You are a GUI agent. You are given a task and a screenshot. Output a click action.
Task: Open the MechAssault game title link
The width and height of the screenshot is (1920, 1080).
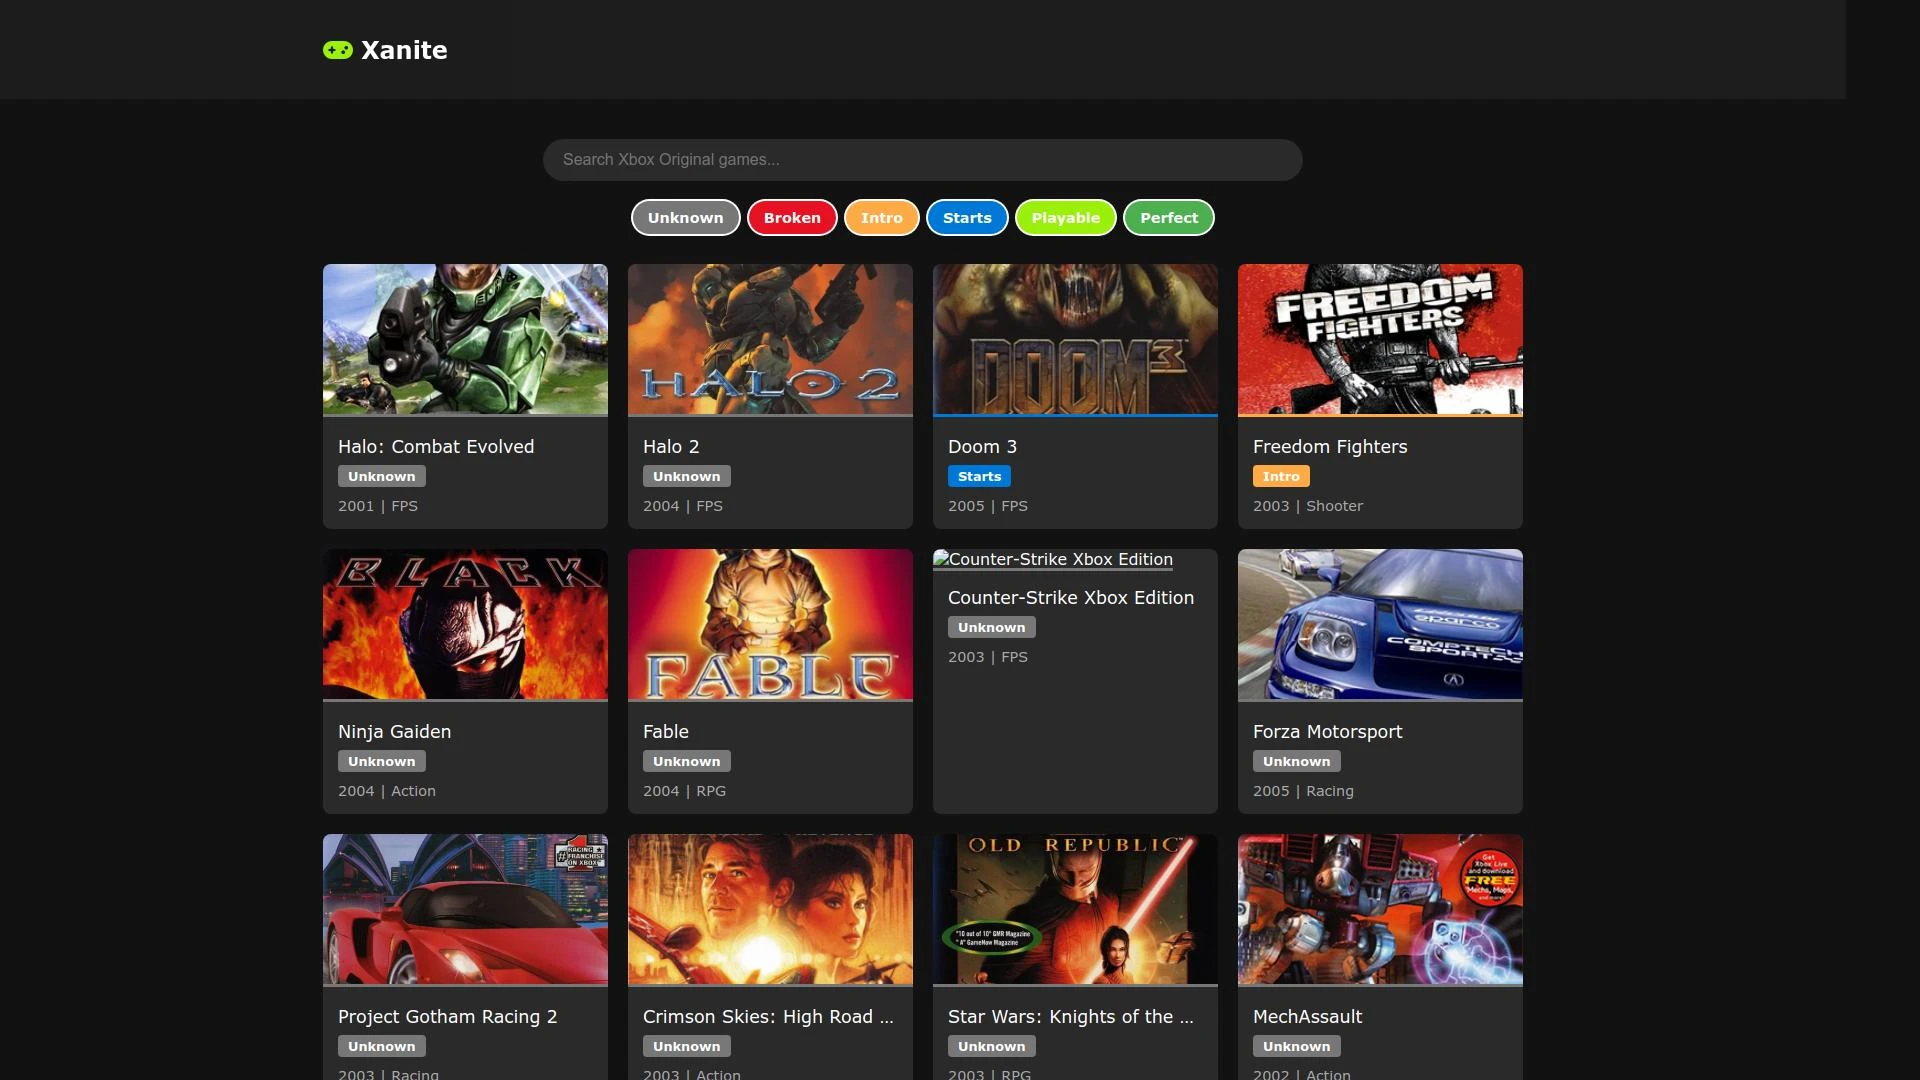[1307, 1017]
